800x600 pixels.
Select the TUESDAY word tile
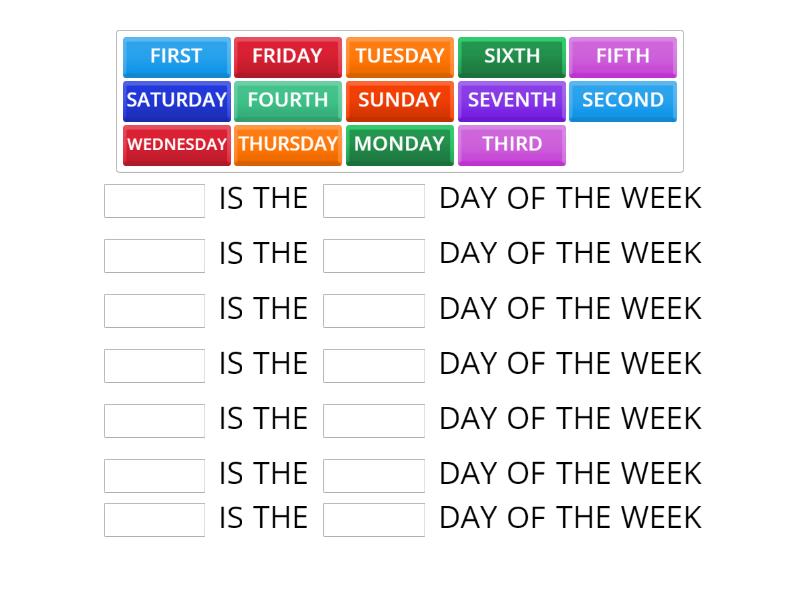click(400, 57)
